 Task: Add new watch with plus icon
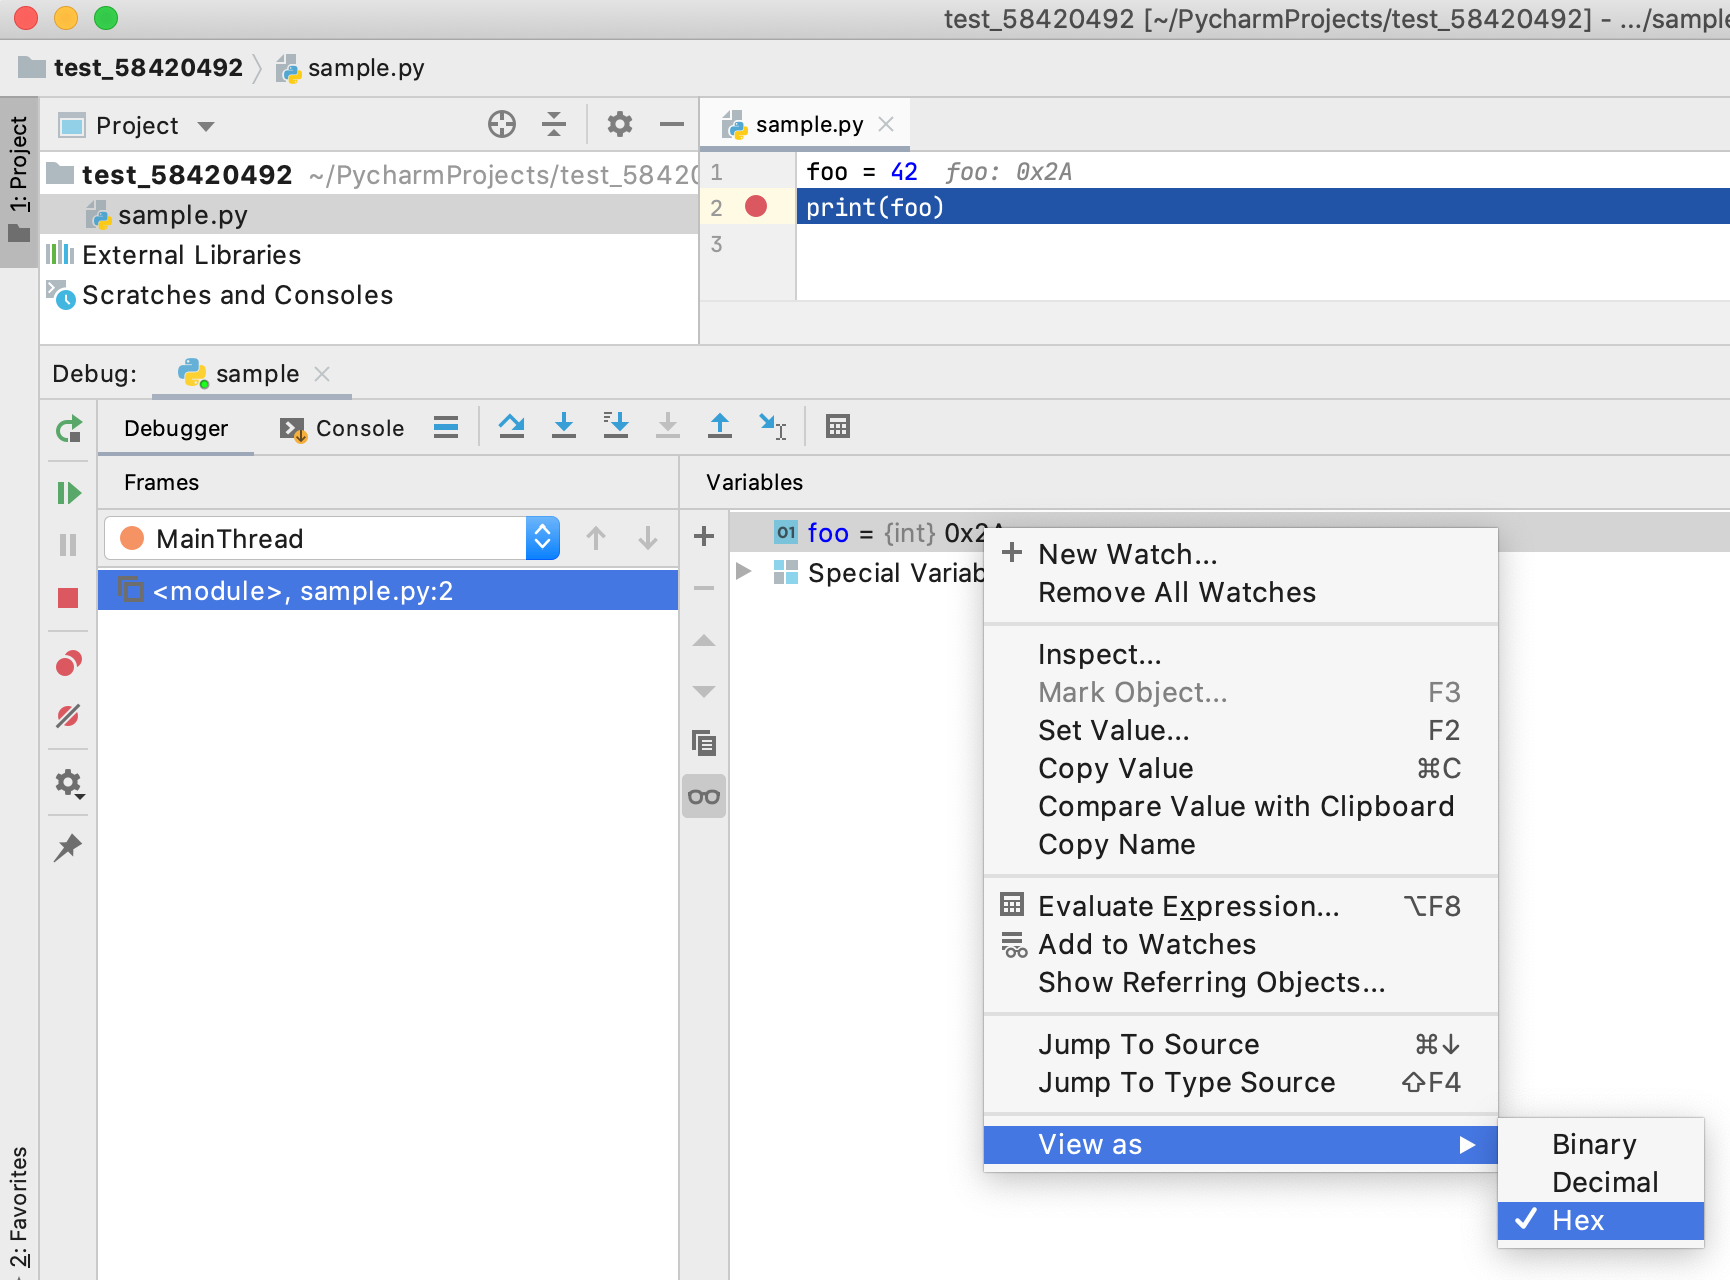[x=704, y=536]
